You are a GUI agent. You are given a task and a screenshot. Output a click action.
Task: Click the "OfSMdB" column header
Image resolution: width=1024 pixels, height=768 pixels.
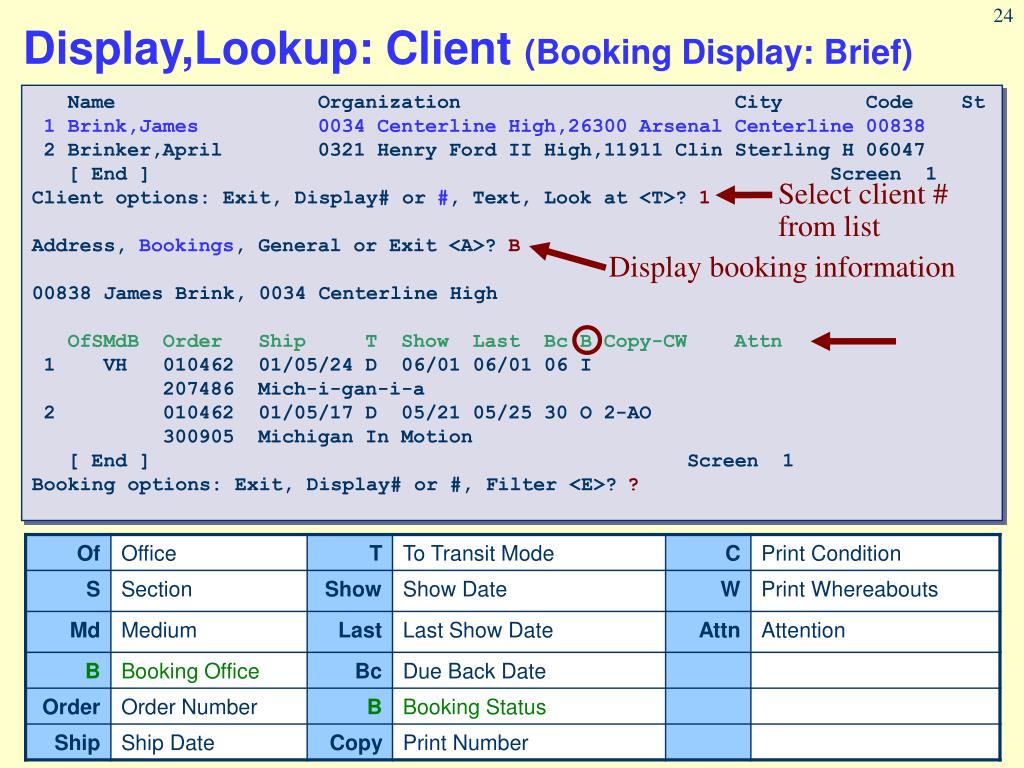(x=103, y=341)
